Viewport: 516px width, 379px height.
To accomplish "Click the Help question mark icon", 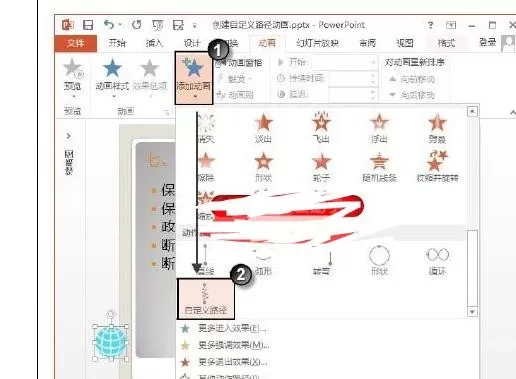I will 430,25.
